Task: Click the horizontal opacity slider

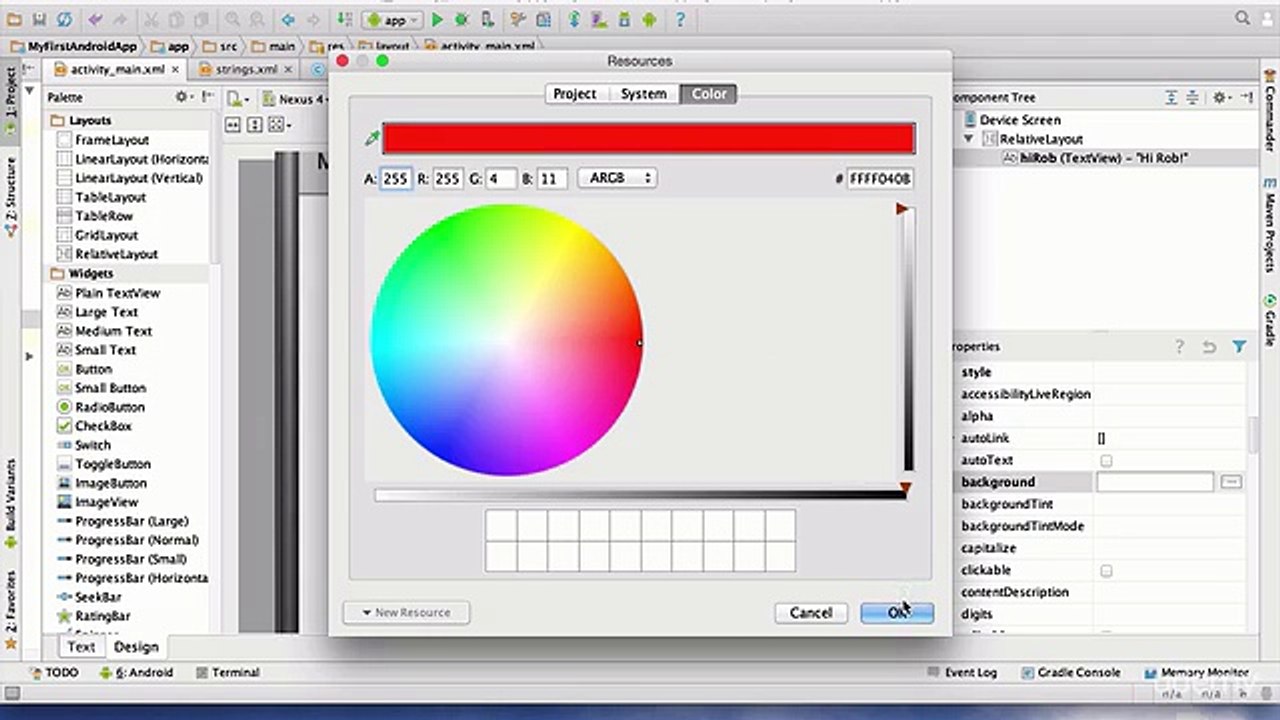Action: (640, 495)
